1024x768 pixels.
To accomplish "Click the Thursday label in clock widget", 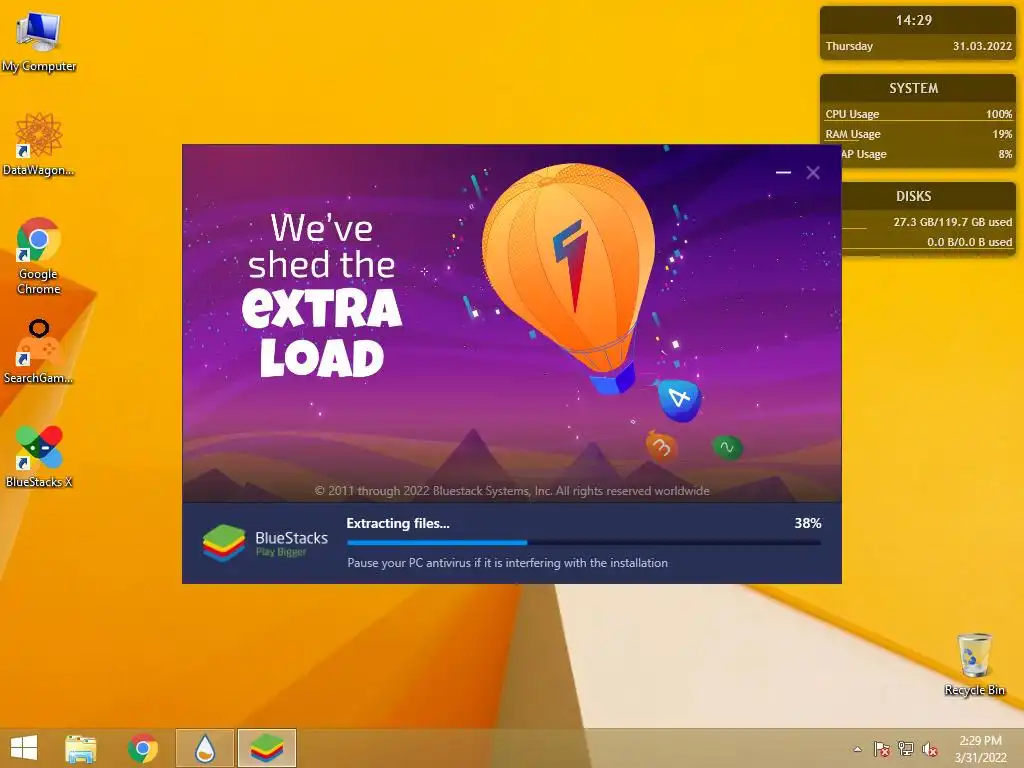I will 849,46.
